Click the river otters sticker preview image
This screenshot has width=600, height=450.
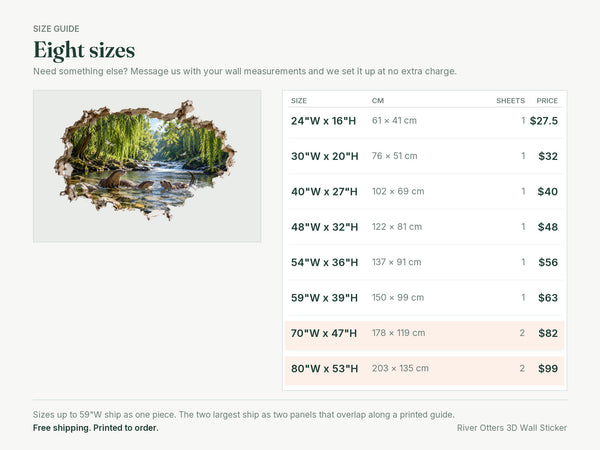[147, 166]
